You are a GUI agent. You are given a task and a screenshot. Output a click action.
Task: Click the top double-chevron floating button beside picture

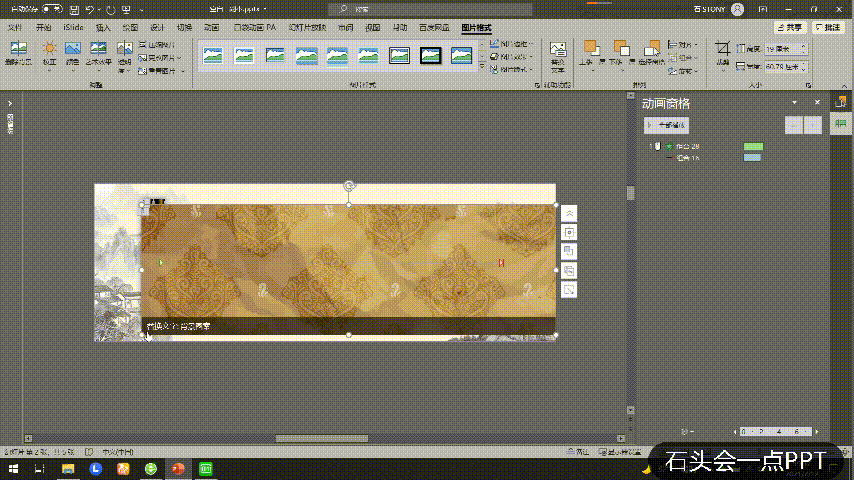pyautogui.click(x=569, y=214)
